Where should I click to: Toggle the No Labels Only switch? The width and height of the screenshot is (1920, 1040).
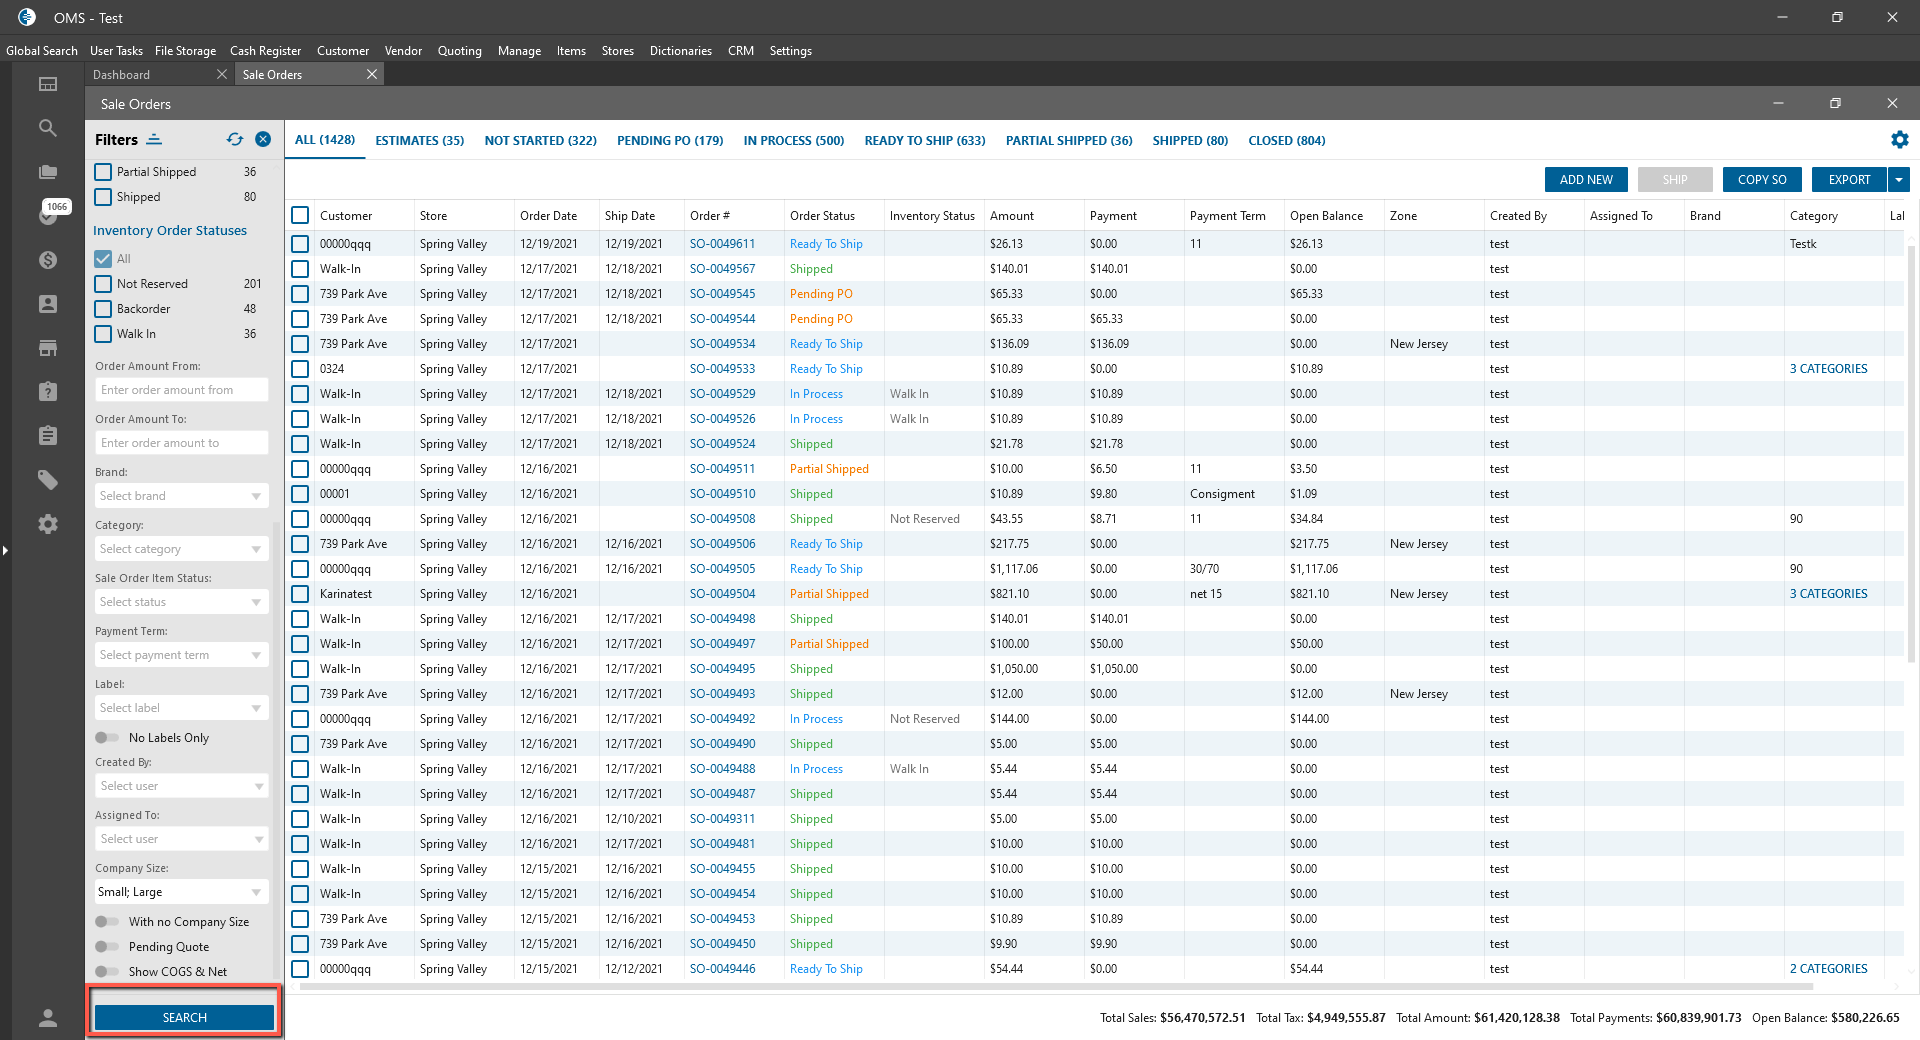pos(107,738)
